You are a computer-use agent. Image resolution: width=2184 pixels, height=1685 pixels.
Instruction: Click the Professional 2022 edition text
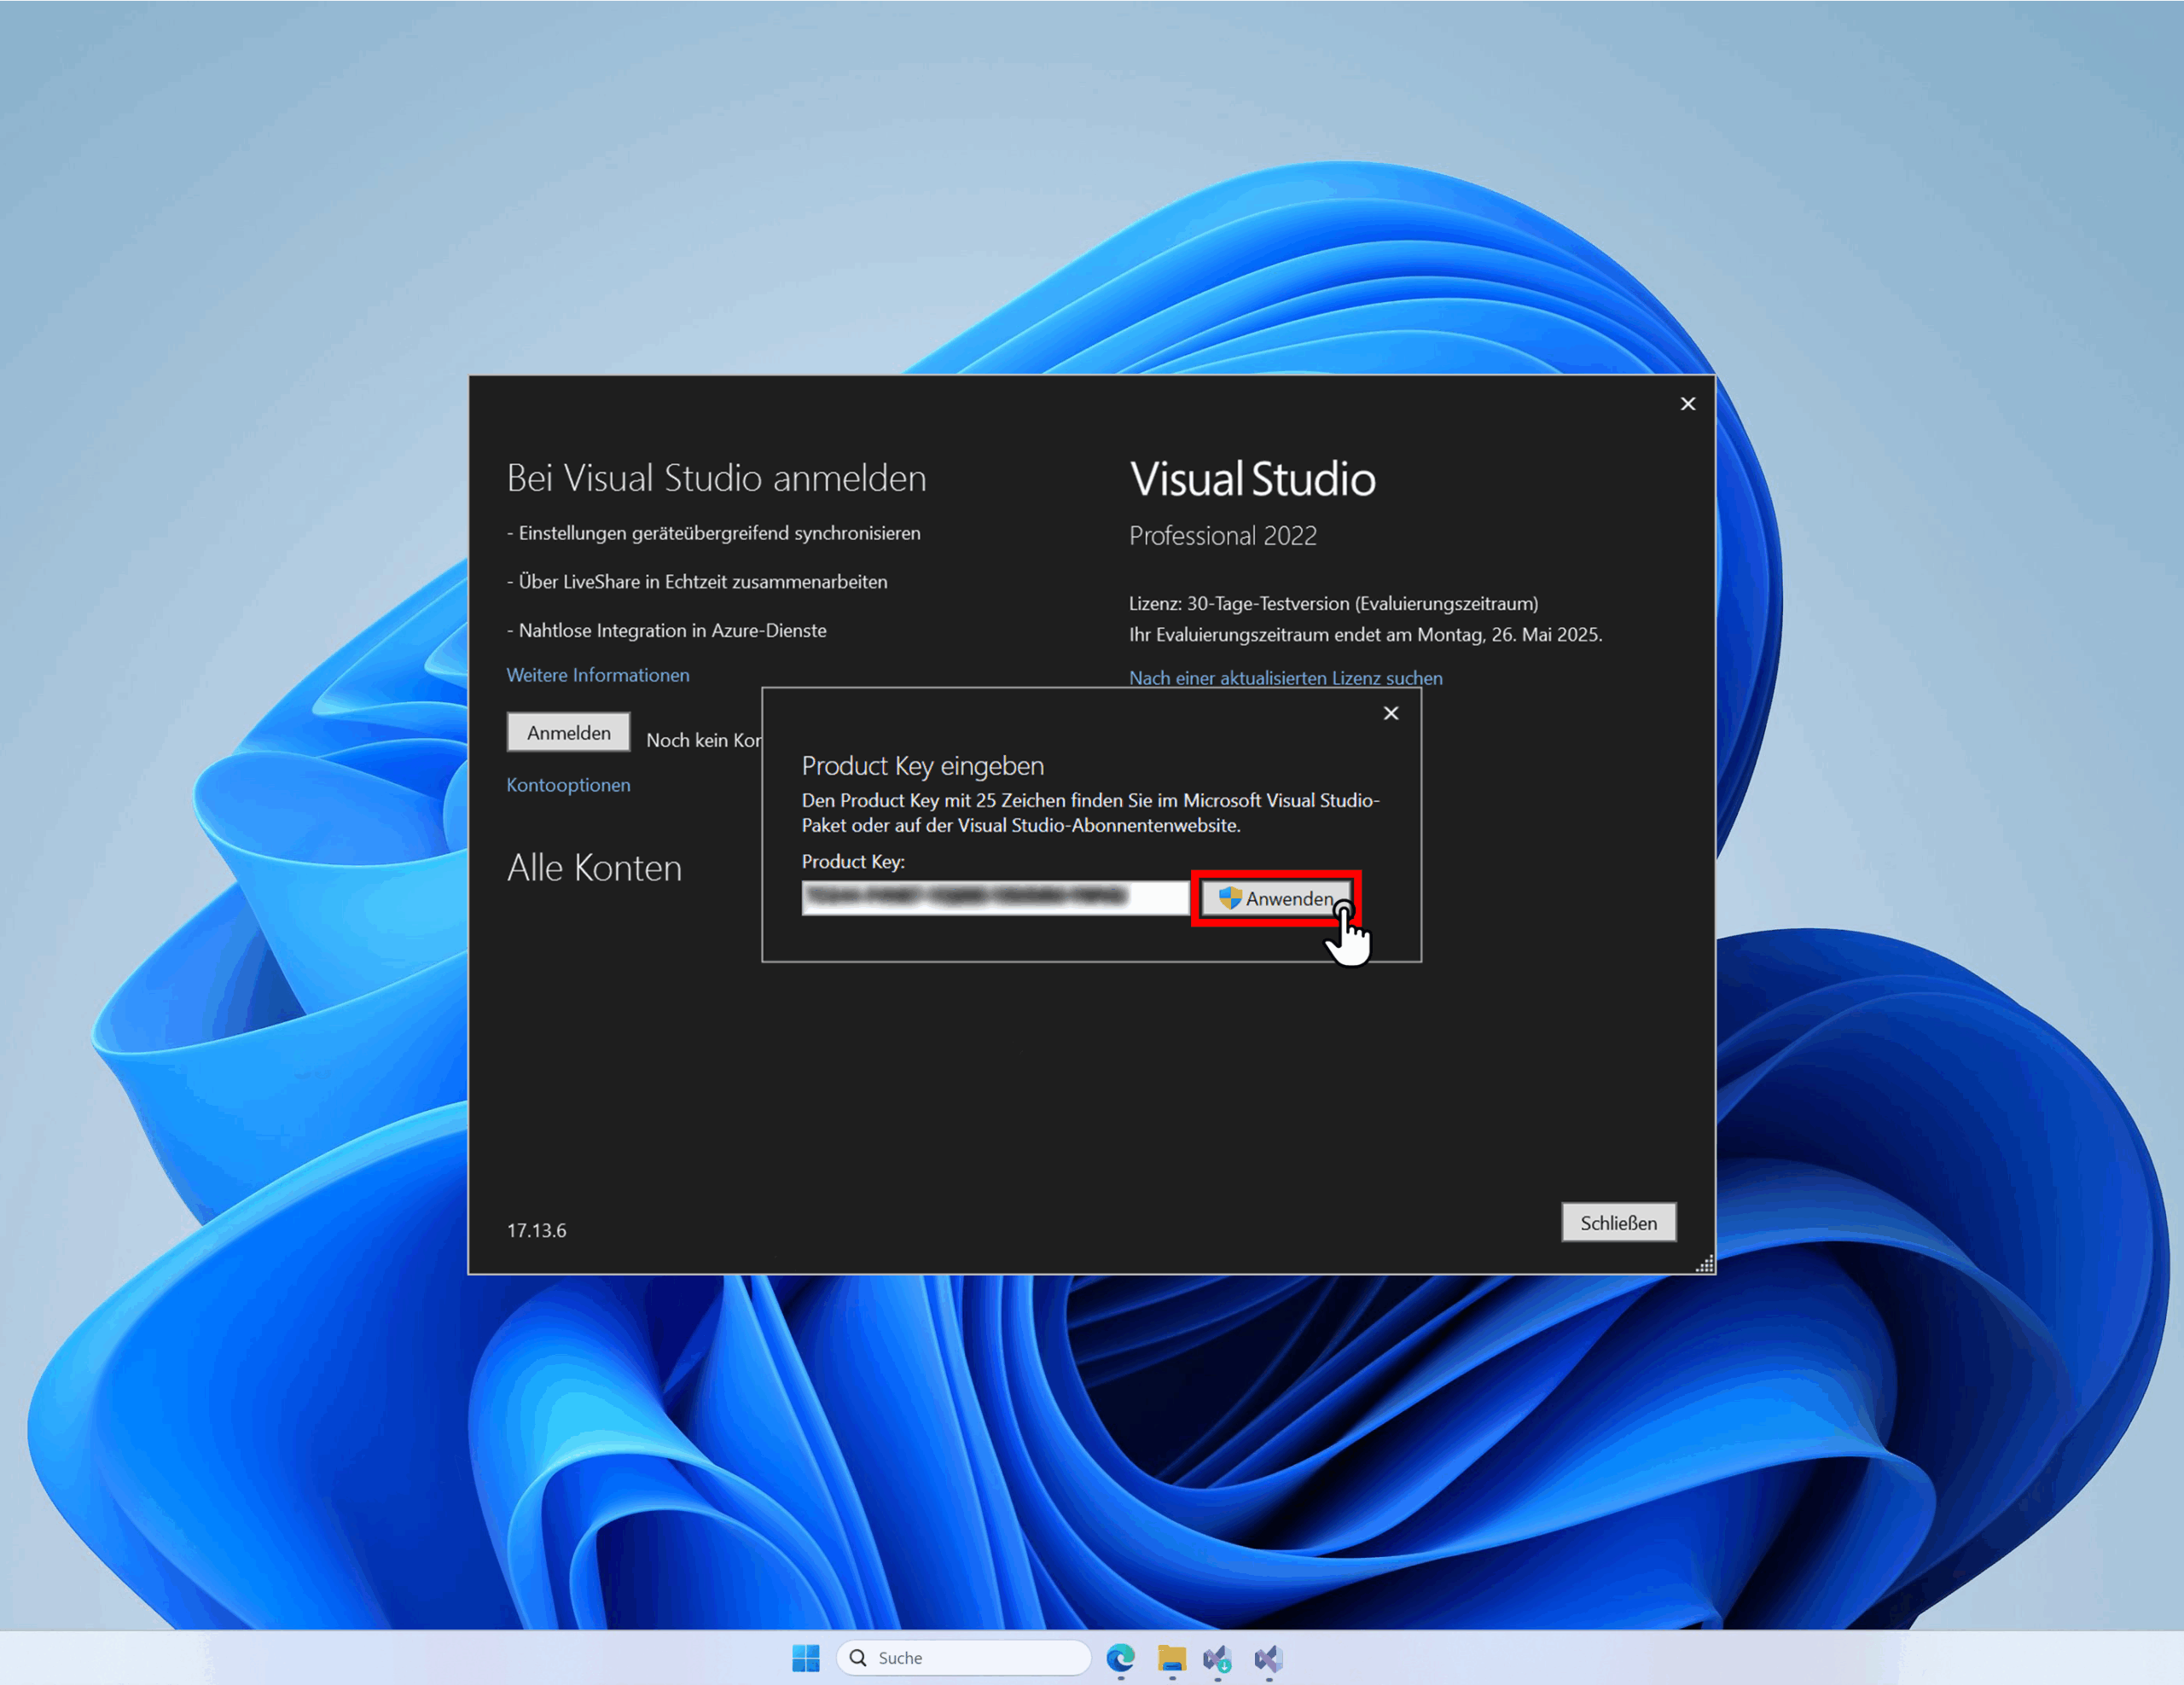click(x=1222, y=536)
